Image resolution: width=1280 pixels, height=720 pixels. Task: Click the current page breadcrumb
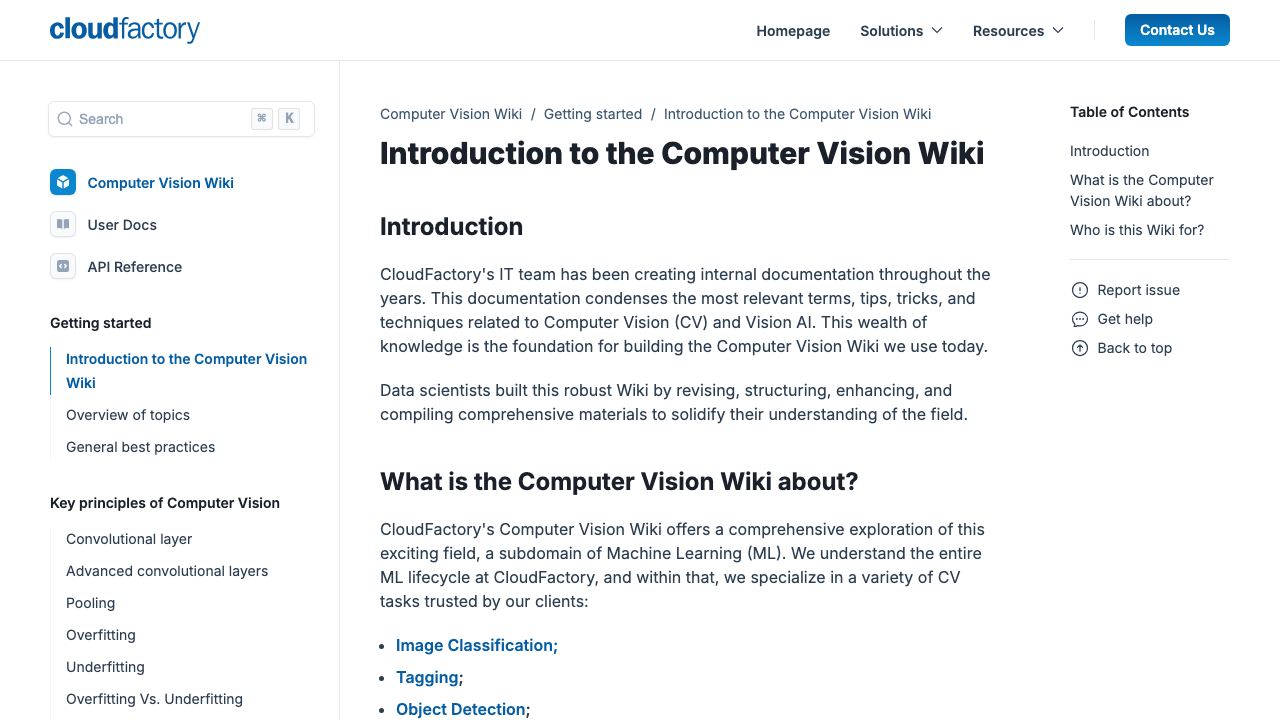click(797, 114)
